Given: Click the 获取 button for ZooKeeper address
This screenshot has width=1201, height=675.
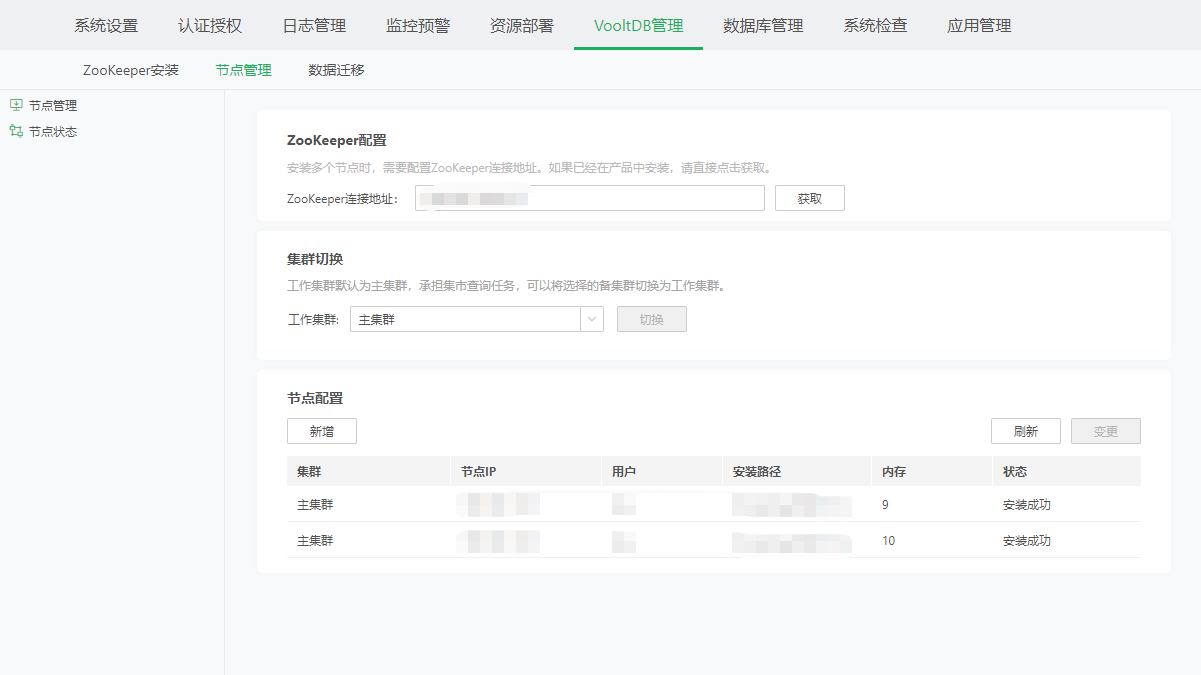Looking at the screenshot, I should coord(809,198).
